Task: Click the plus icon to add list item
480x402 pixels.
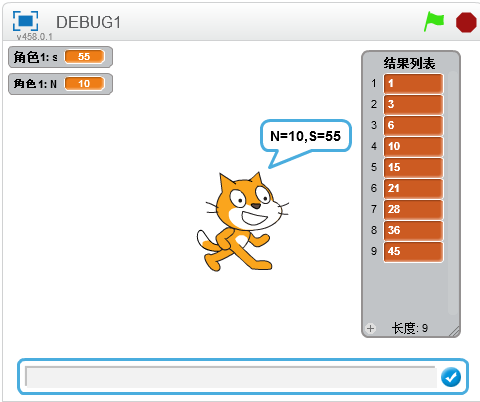Action: point(370,328)
